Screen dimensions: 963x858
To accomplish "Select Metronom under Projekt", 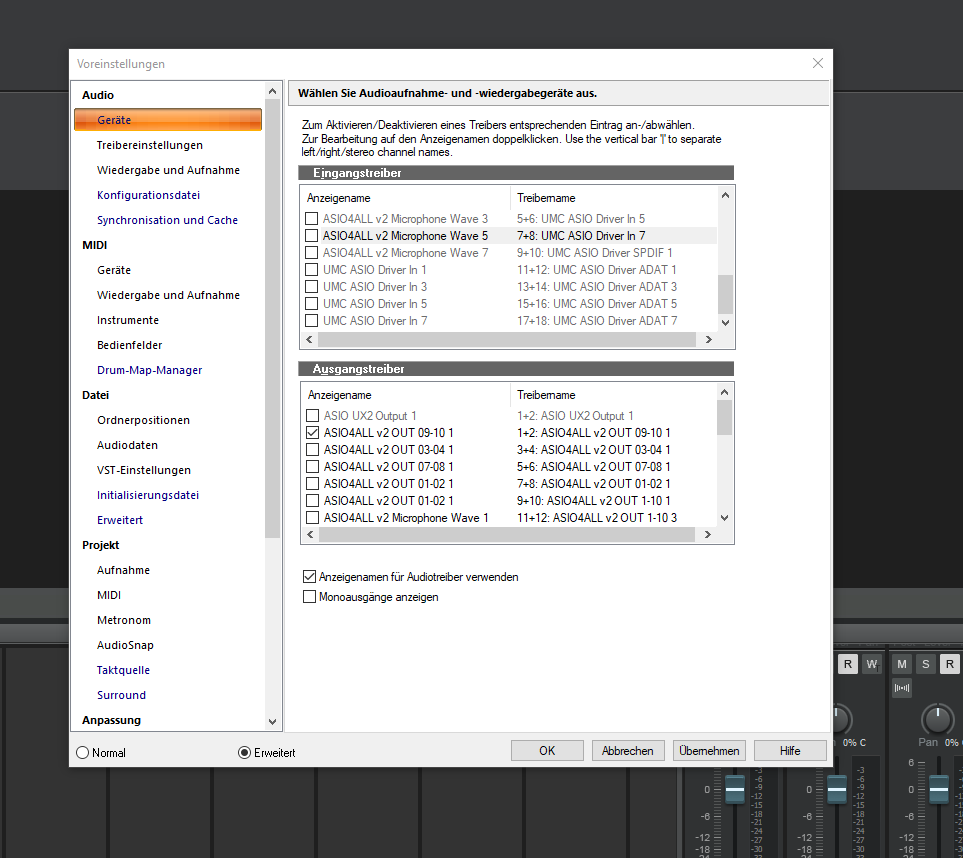I will 123,620.
